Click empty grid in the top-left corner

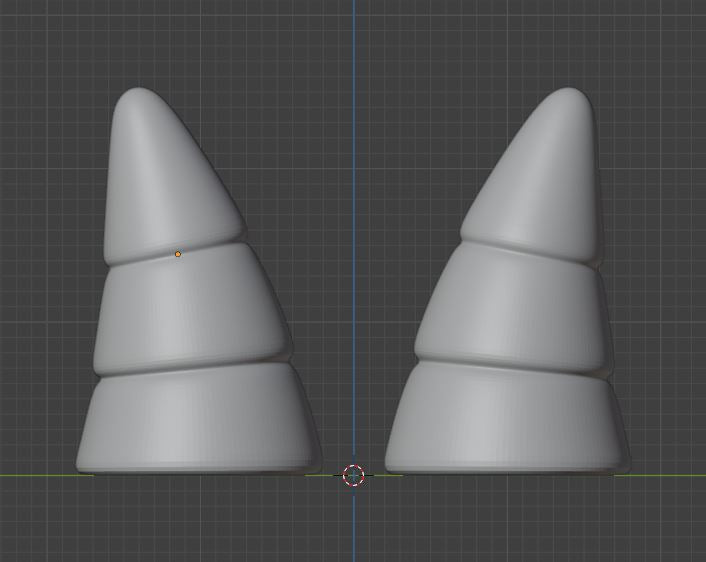click(x=40, y=40)
